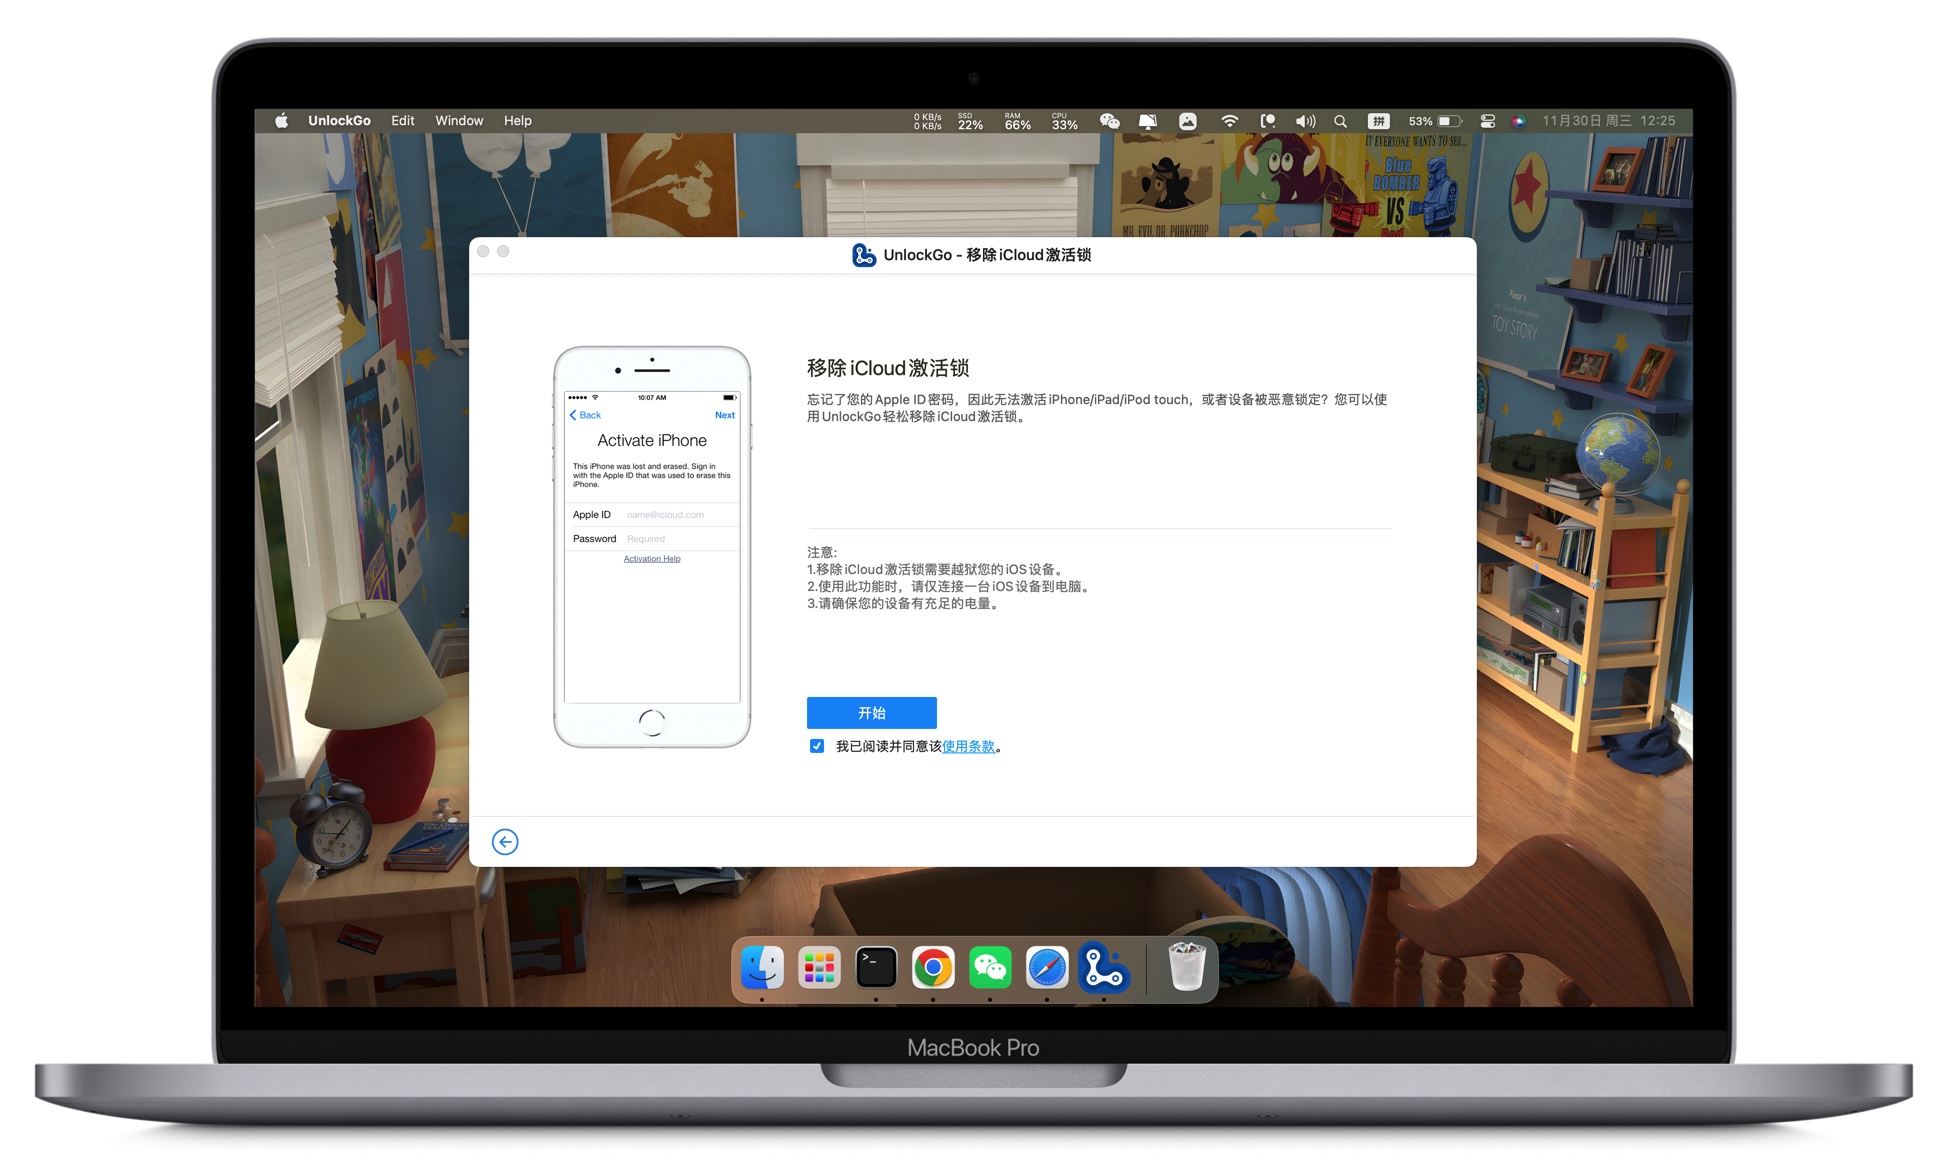Click the close button of the UnlockGo window
This screenshot has height=1170, width=1950.
[x=483, y=251]
